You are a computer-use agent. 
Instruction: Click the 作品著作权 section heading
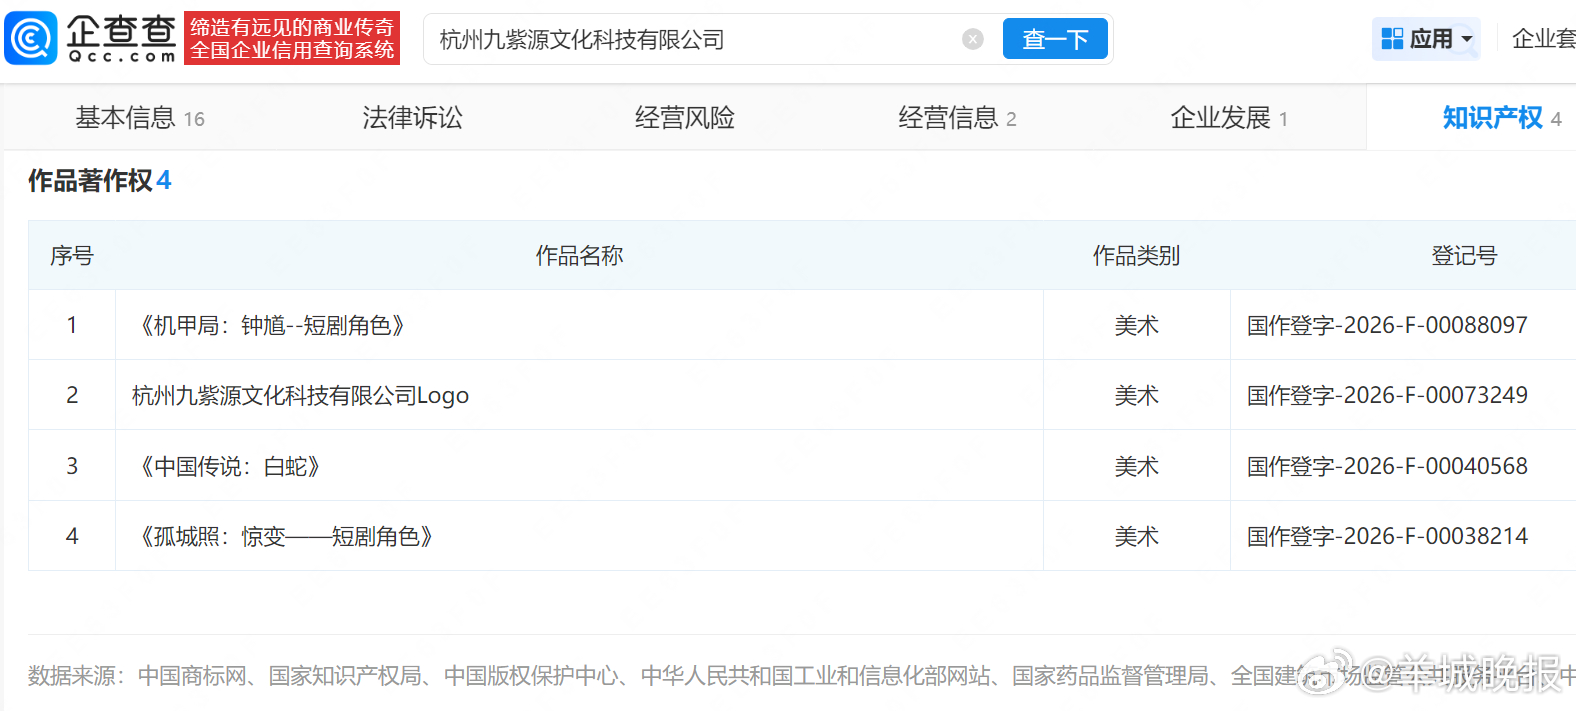coord(99,181)
